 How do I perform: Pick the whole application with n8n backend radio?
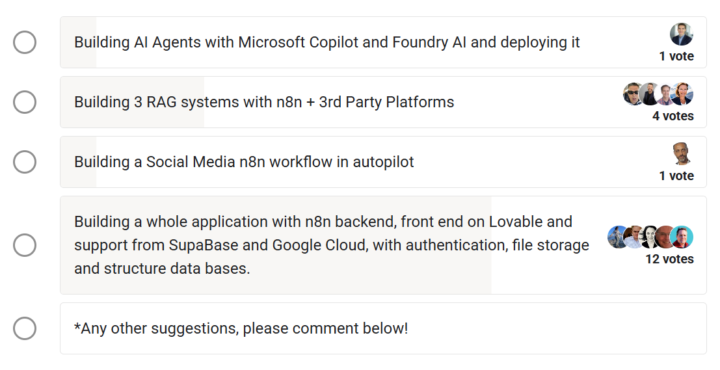(x=25, y=245)
